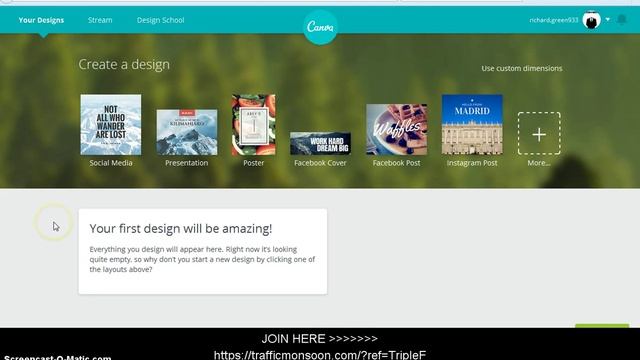This screenshot has width=640, height=360.
Task: Switch to the Stream tab
Action: [100, 20]
